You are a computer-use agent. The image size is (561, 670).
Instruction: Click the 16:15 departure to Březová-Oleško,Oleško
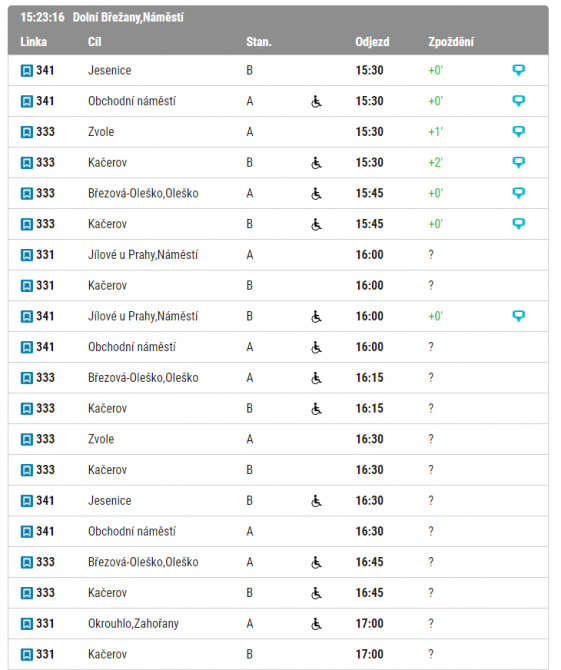(370, 378)
